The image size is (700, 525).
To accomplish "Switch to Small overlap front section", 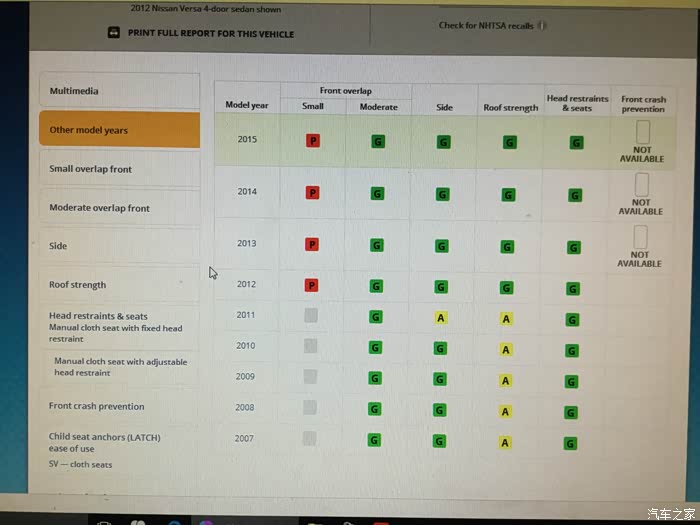I will tap(118, 169).
